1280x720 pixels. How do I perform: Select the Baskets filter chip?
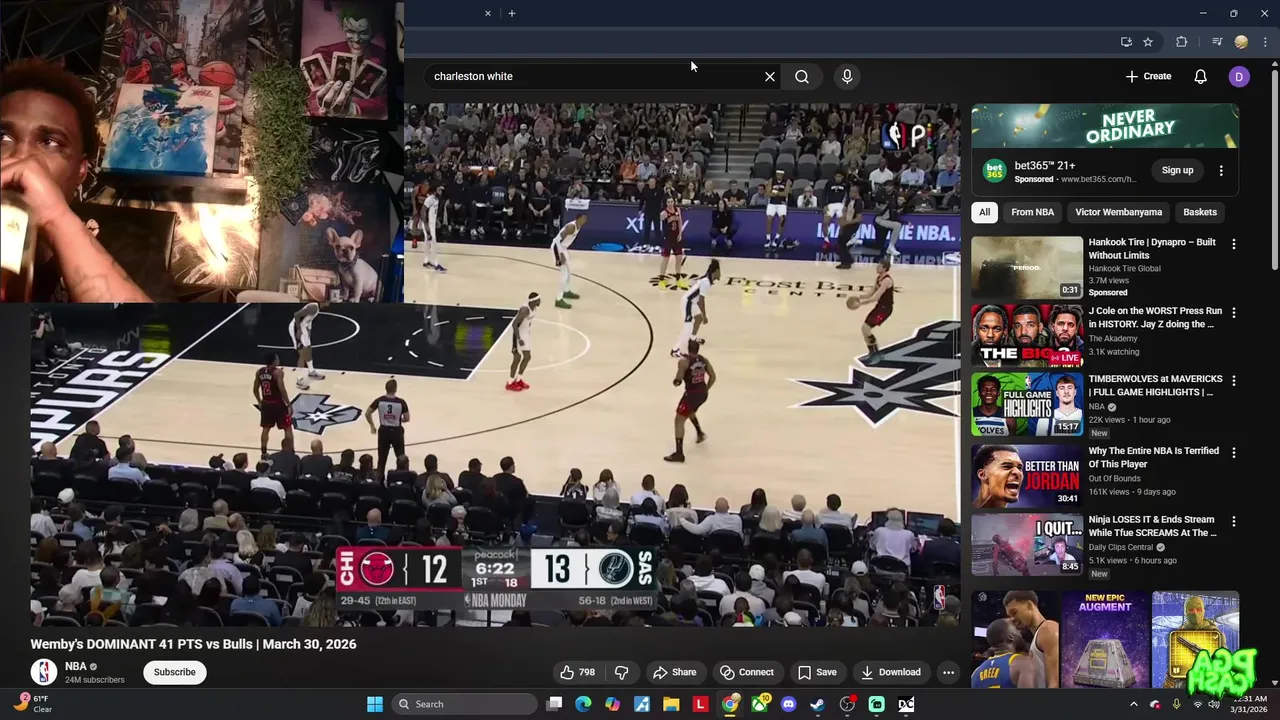(x=1200, y=212)
